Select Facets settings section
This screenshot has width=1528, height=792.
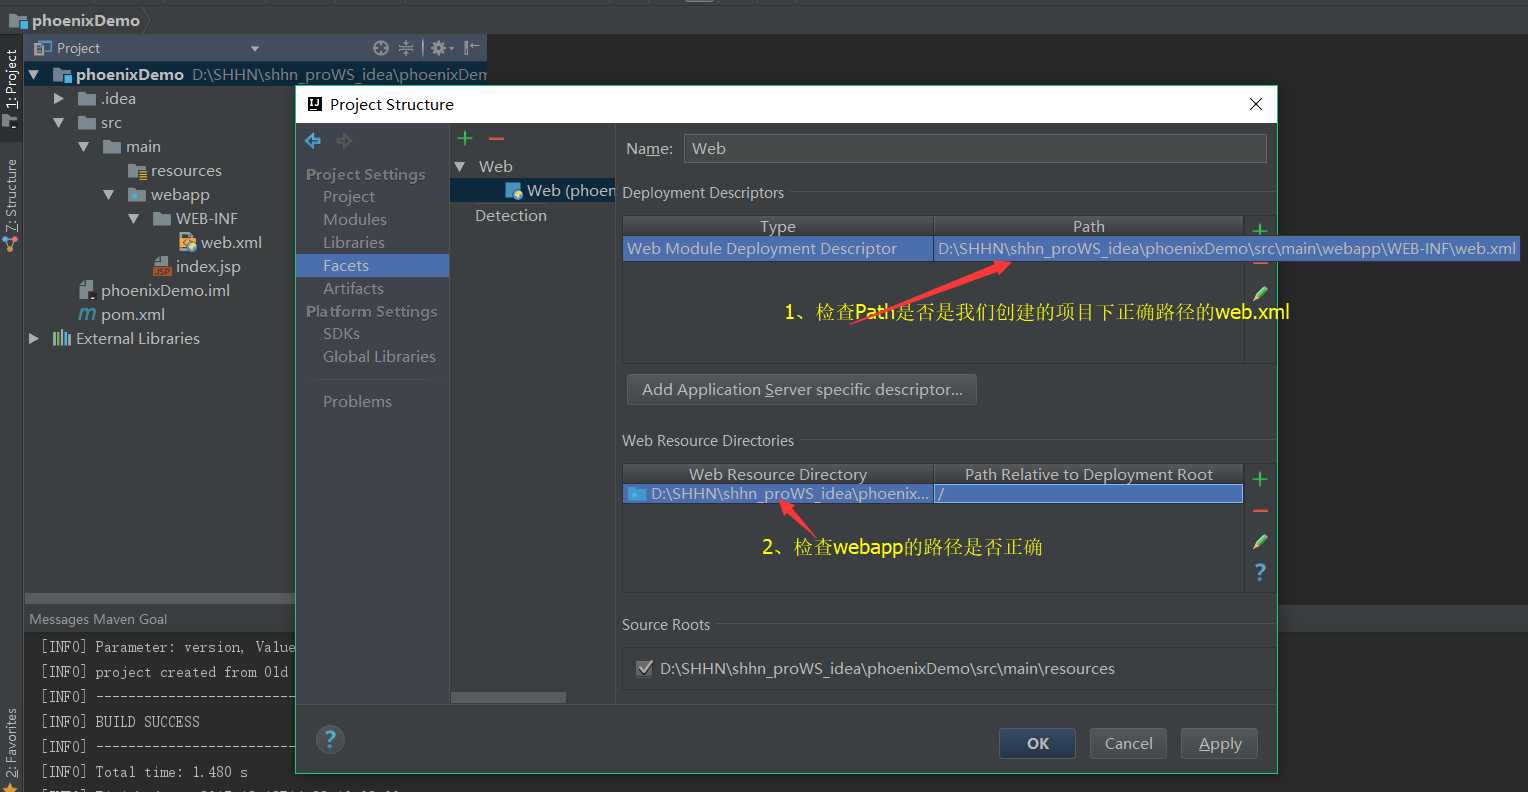pyautogui.click(x=372, y=266)
